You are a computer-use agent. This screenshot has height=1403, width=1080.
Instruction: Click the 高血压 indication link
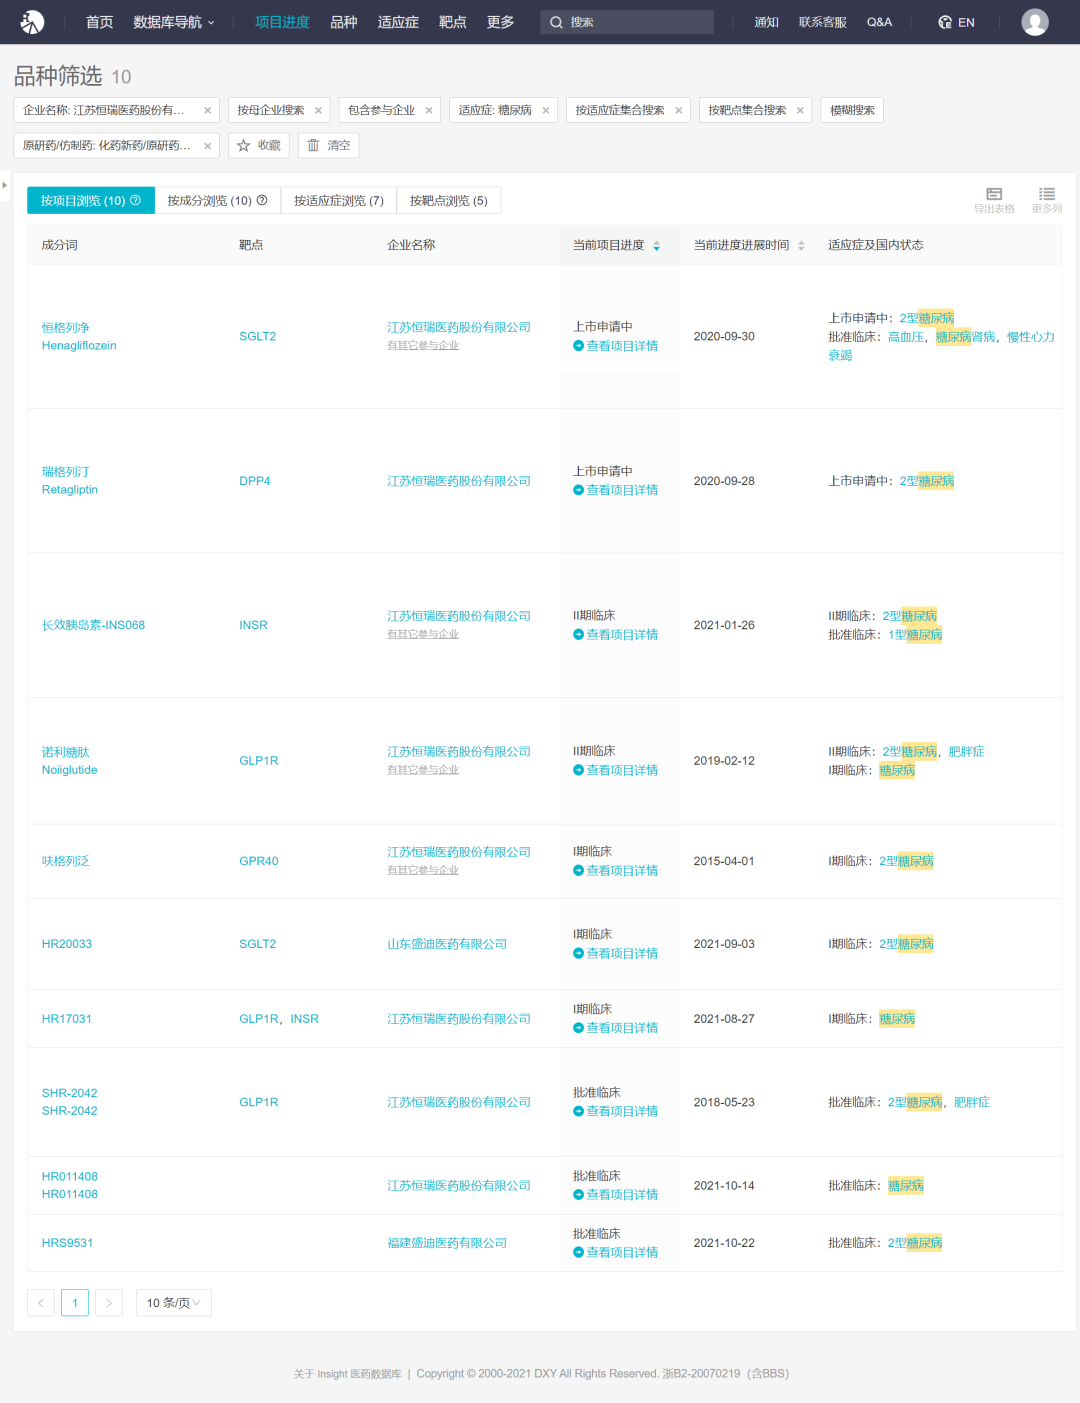(906, 337)
